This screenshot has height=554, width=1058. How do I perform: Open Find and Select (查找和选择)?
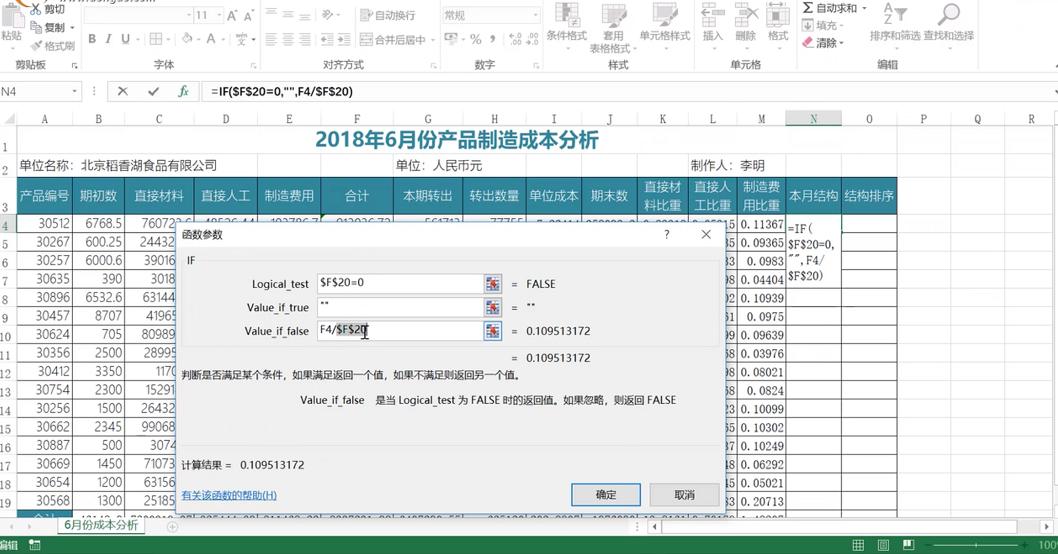949,22
